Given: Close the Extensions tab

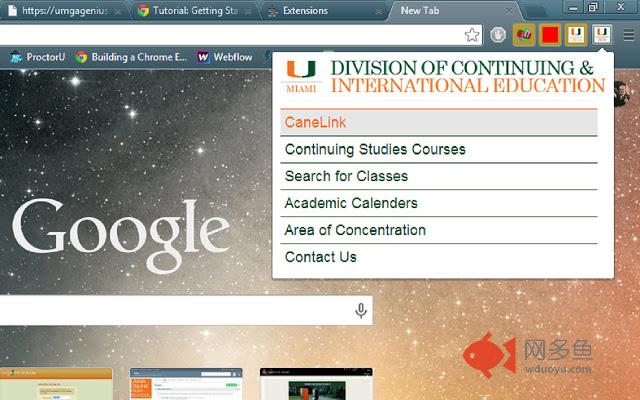Looking at the screenshot, I should click(378, 12).
